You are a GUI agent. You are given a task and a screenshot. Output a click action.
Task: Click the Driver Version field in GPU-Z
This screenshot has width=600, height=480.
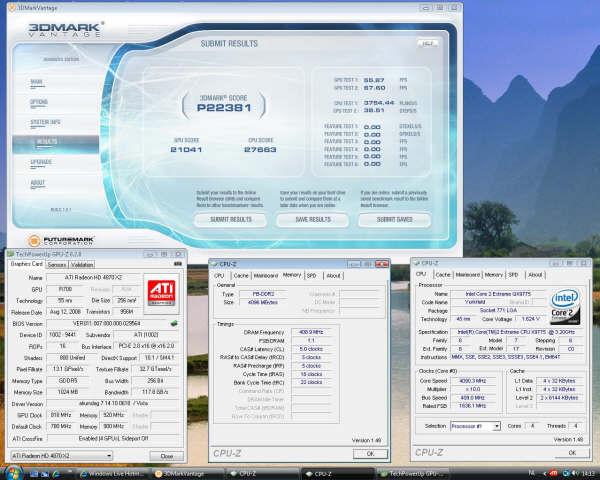click(x=113, y=403)
